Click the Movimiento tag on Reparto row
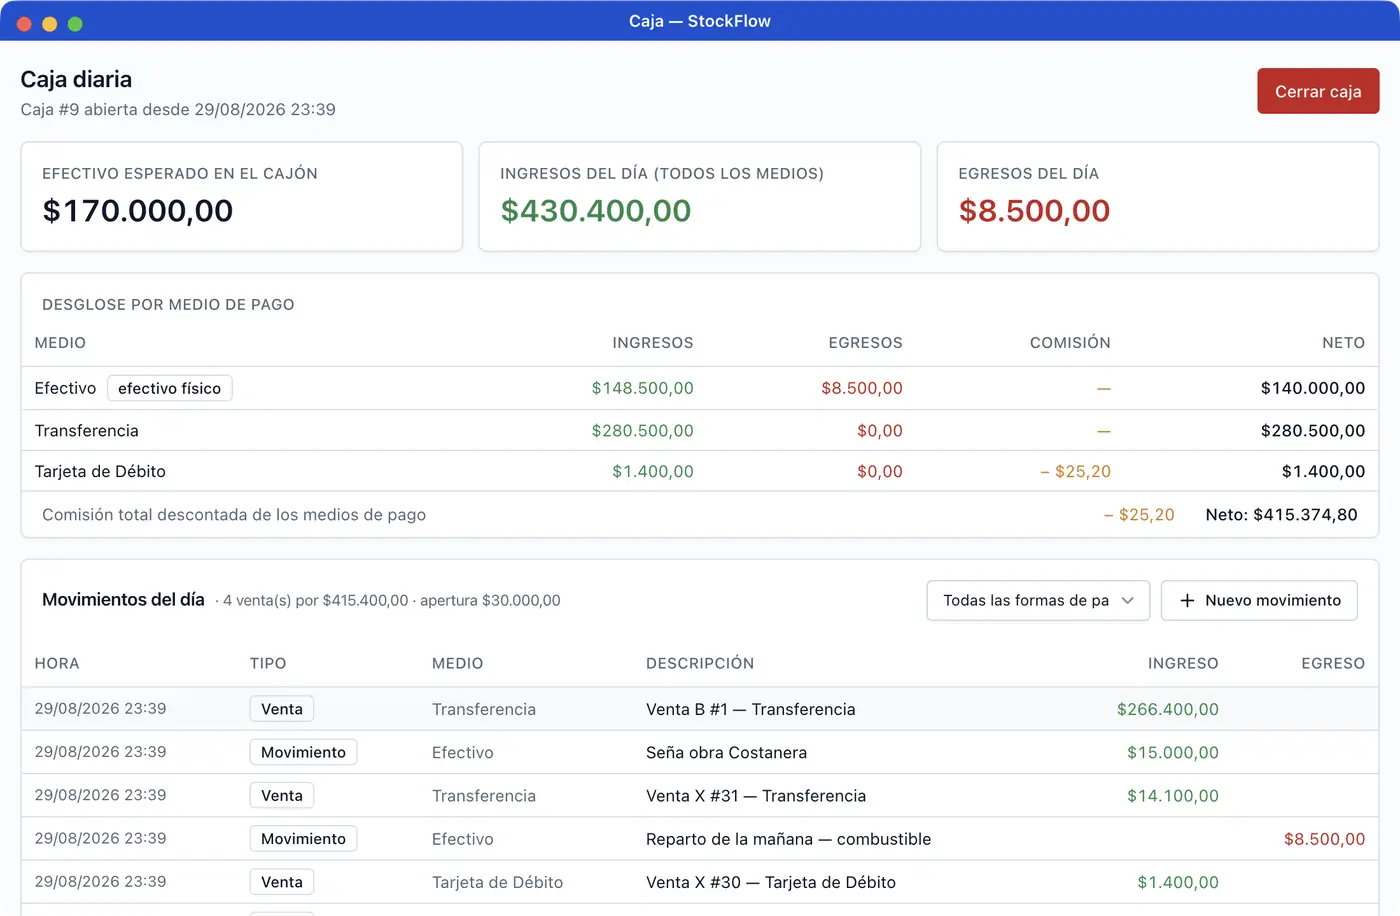The image size is (1400, 916). click(303, 839)
